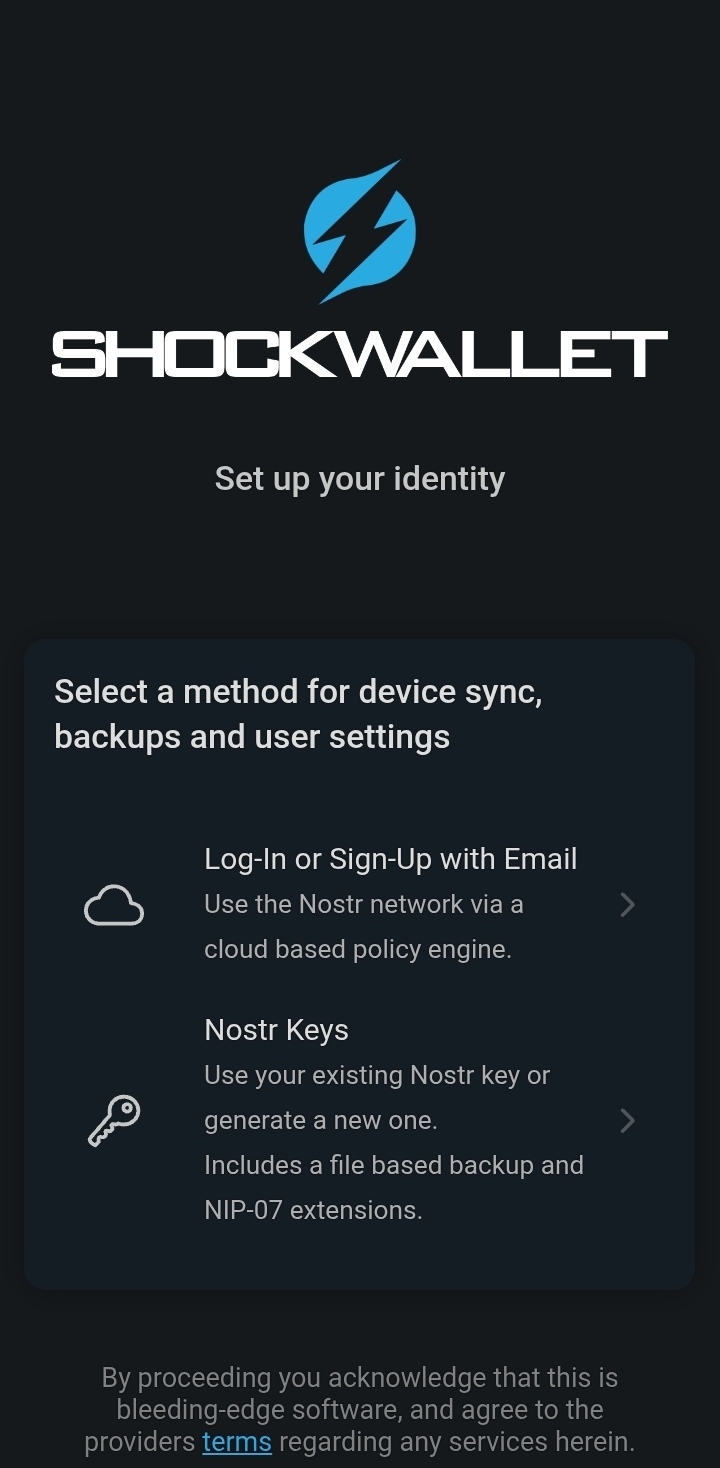
Task: Click "Select a method for device sync" line
Action: [298, 691]
